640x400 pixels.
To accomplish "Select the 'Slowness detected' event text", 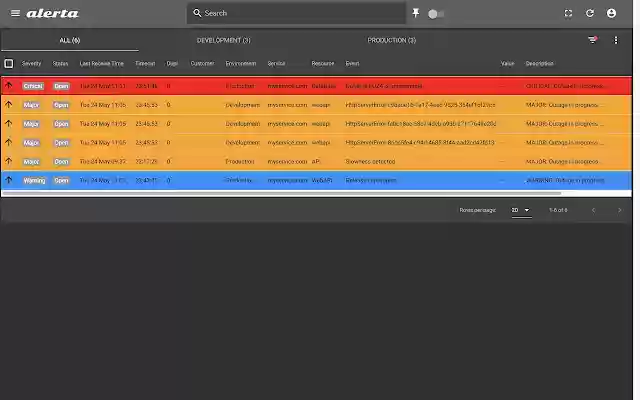I will [370, 162].
